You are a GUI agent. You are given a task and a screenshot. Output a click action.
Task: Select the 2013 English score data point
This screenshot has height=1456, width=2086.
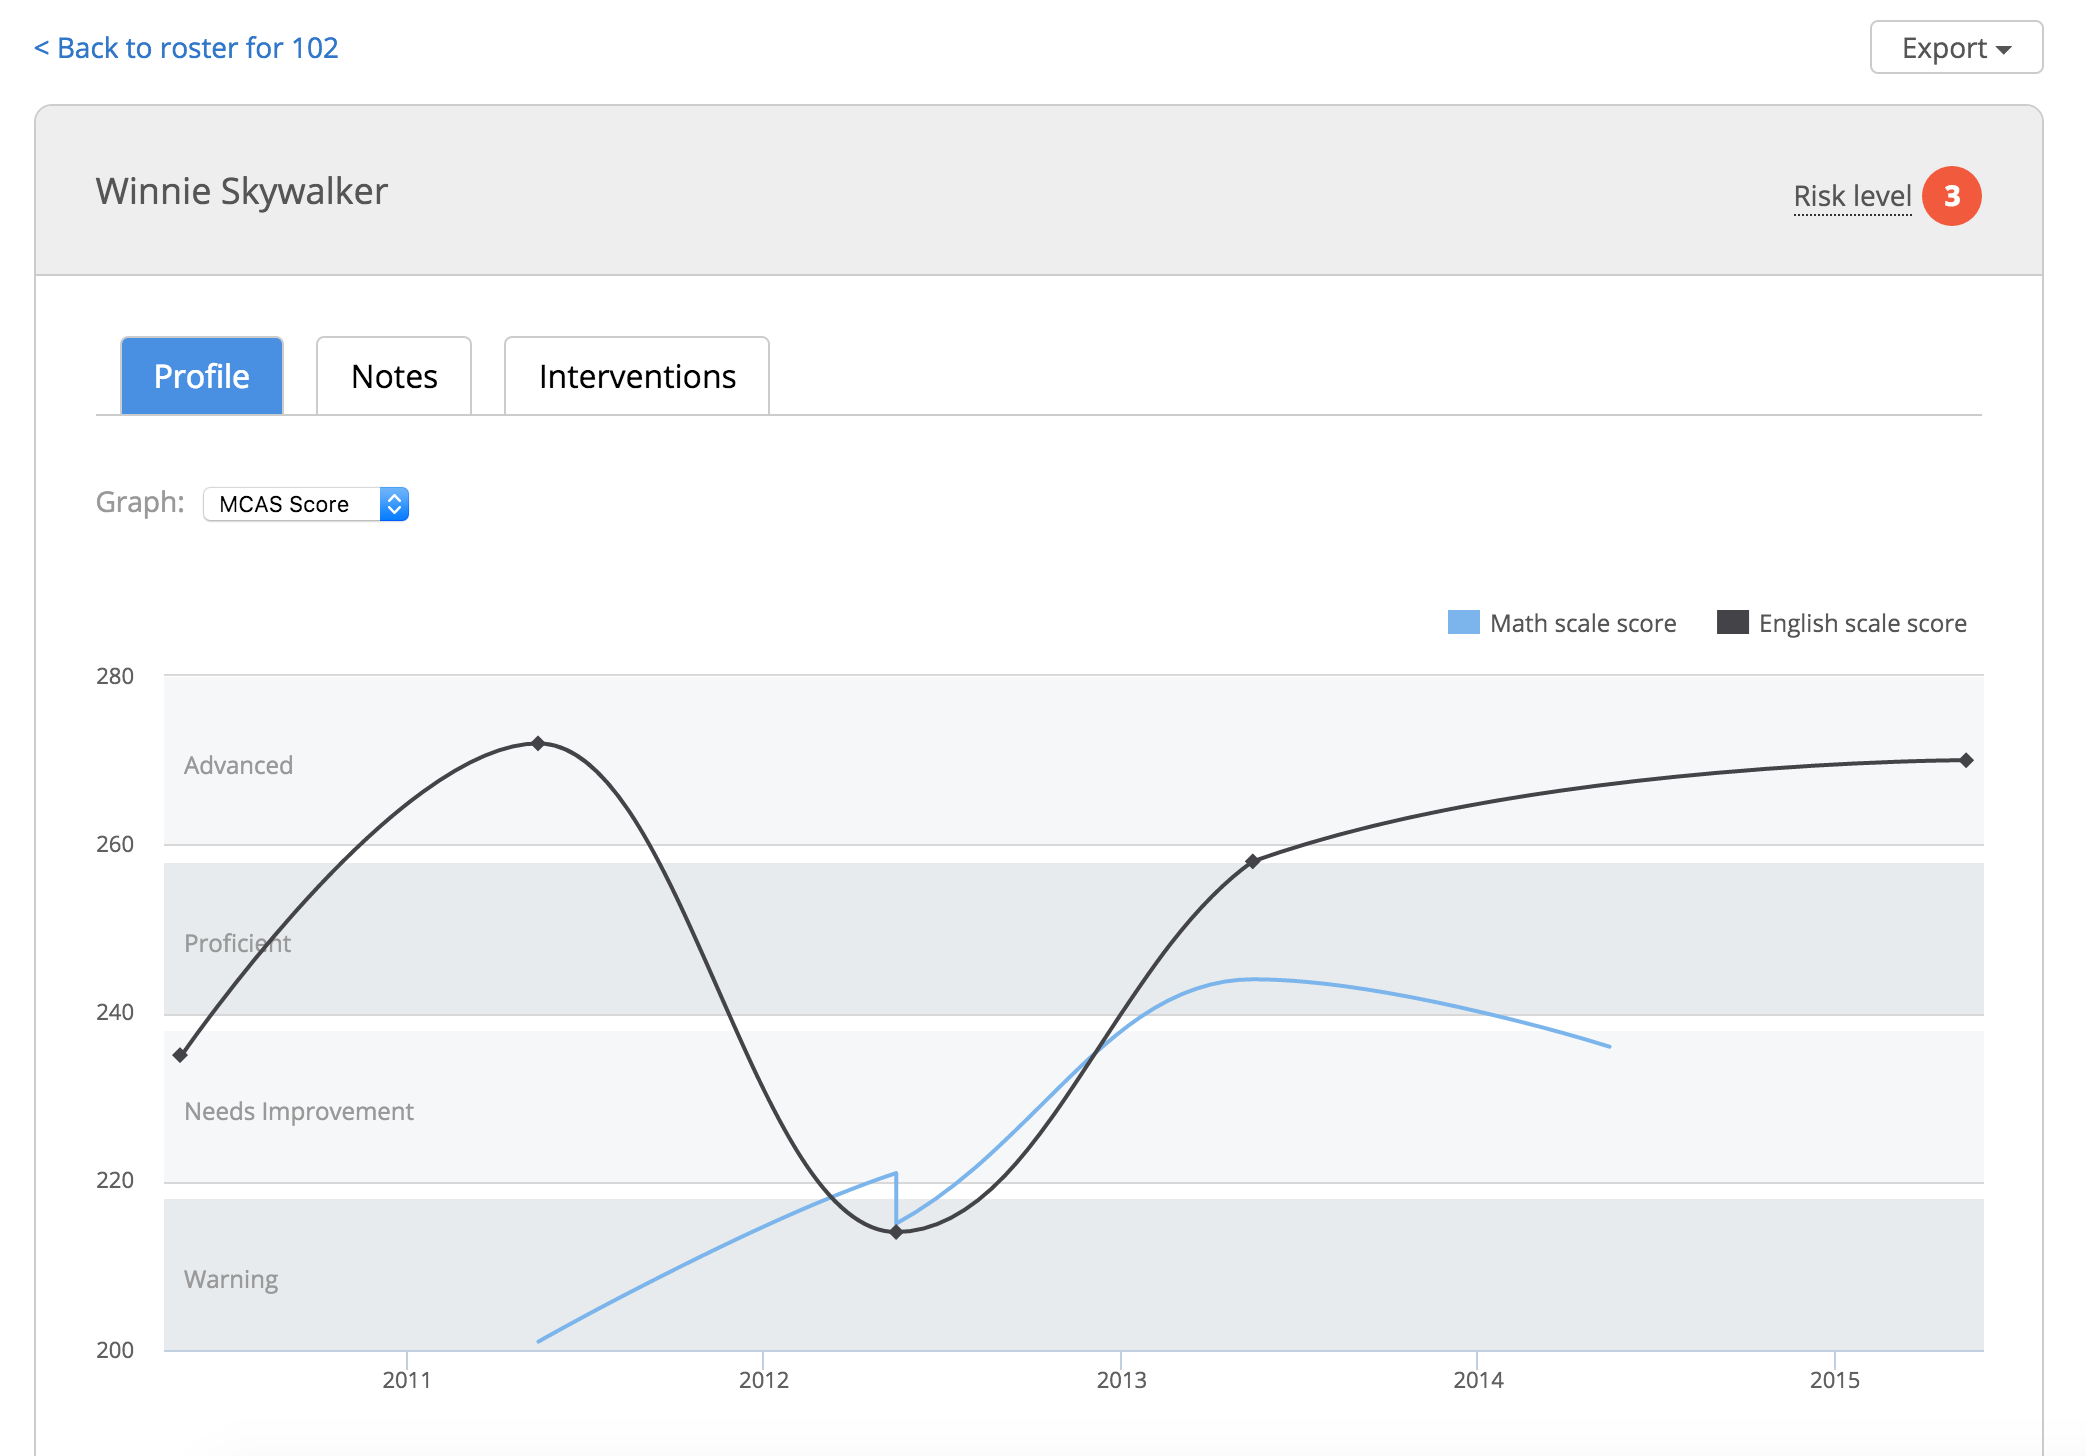(x=1252, y=861)
